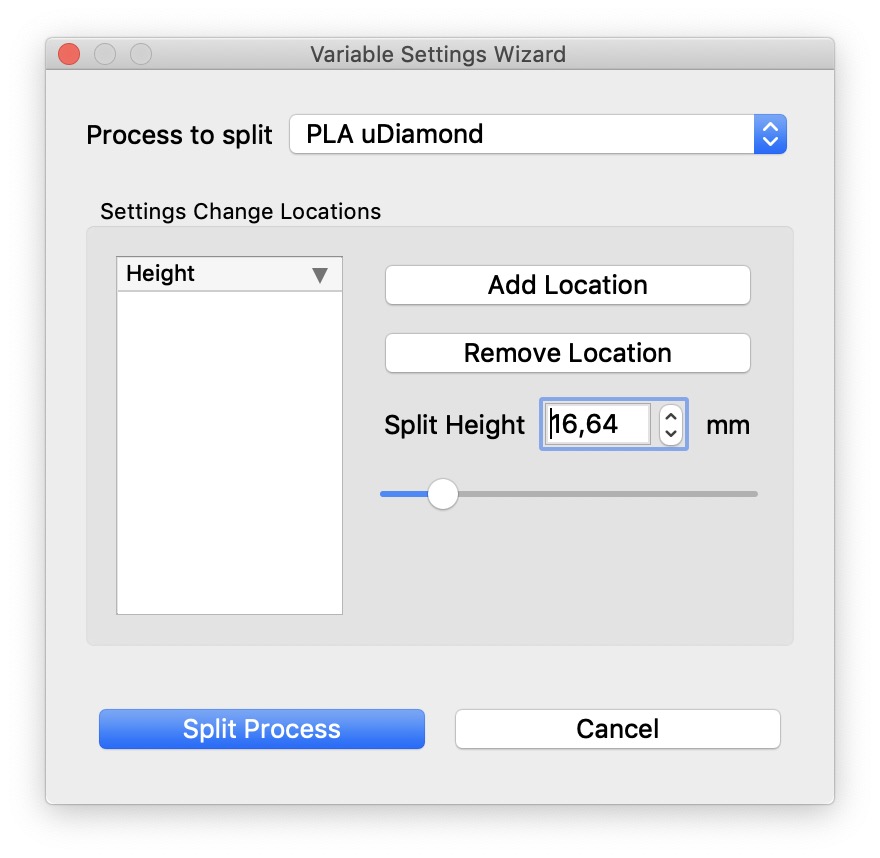Dismiss the wizard with Cancel
Viewport: 880px width, 858px height.
(617, 729)
